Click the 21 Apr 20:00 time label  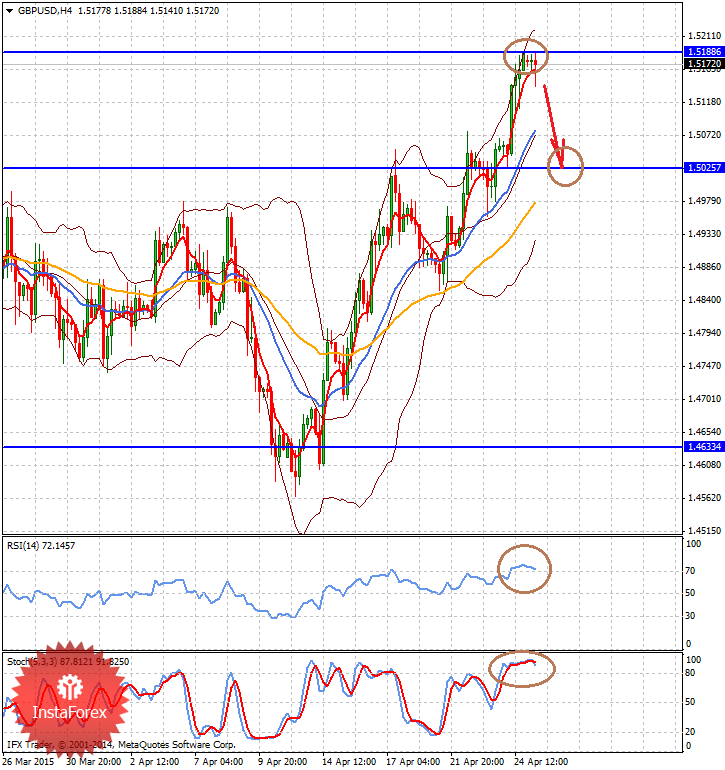coord(477,762)
